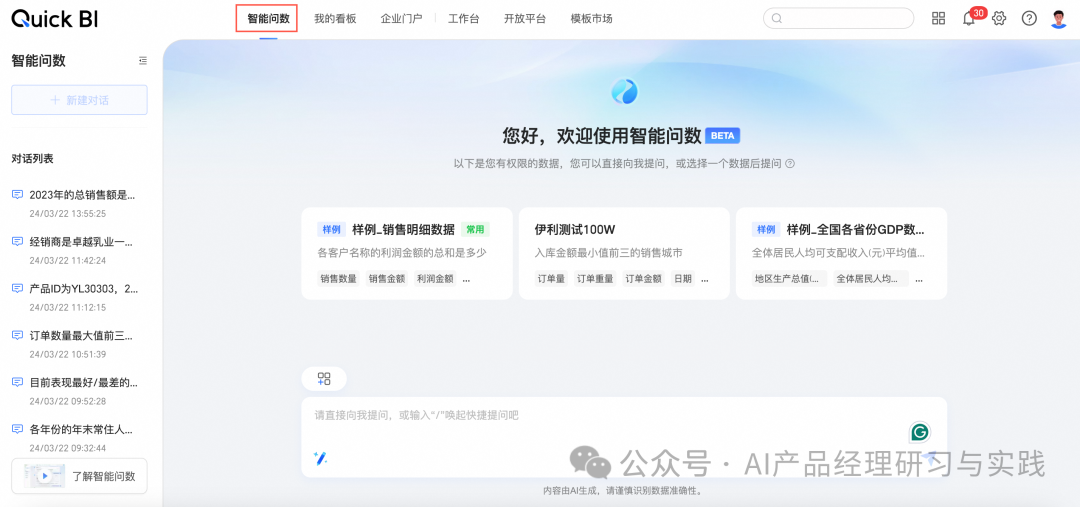Click chat icon beside 订单数量最大值前三
Image resolution: width=1080 pixels, height=507 pixels.
[17, 335]
